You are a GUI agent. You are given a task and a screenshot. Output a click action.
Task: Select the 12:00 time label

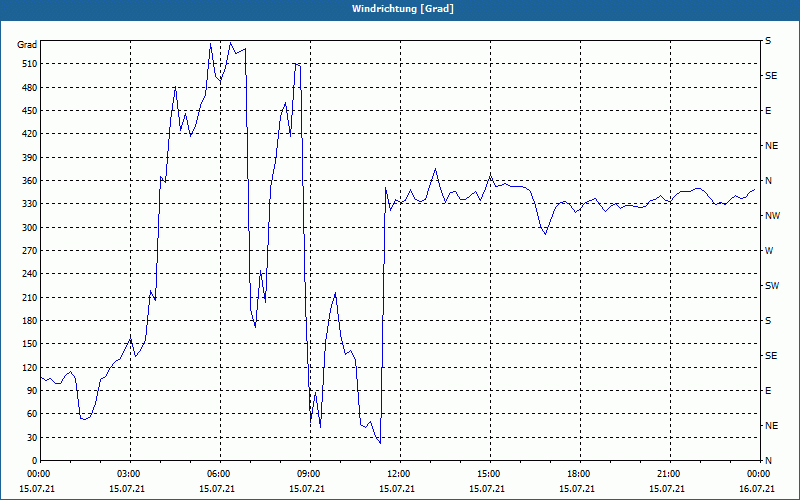[x=400, y=474]
